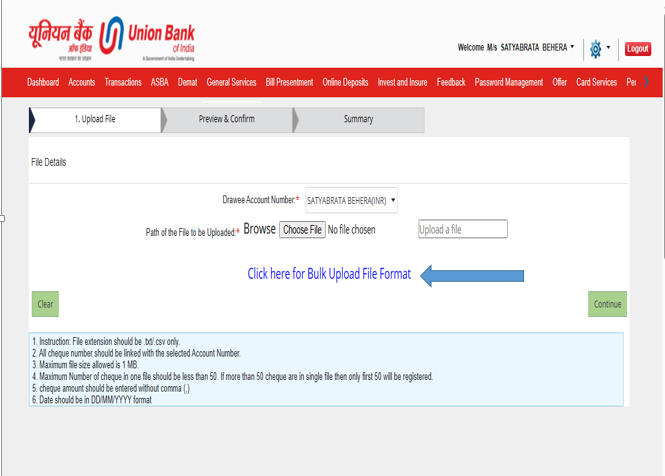This screenshot has height=476, width=665.
Task: Open the Bill Presentment menu
Action: 289,83
